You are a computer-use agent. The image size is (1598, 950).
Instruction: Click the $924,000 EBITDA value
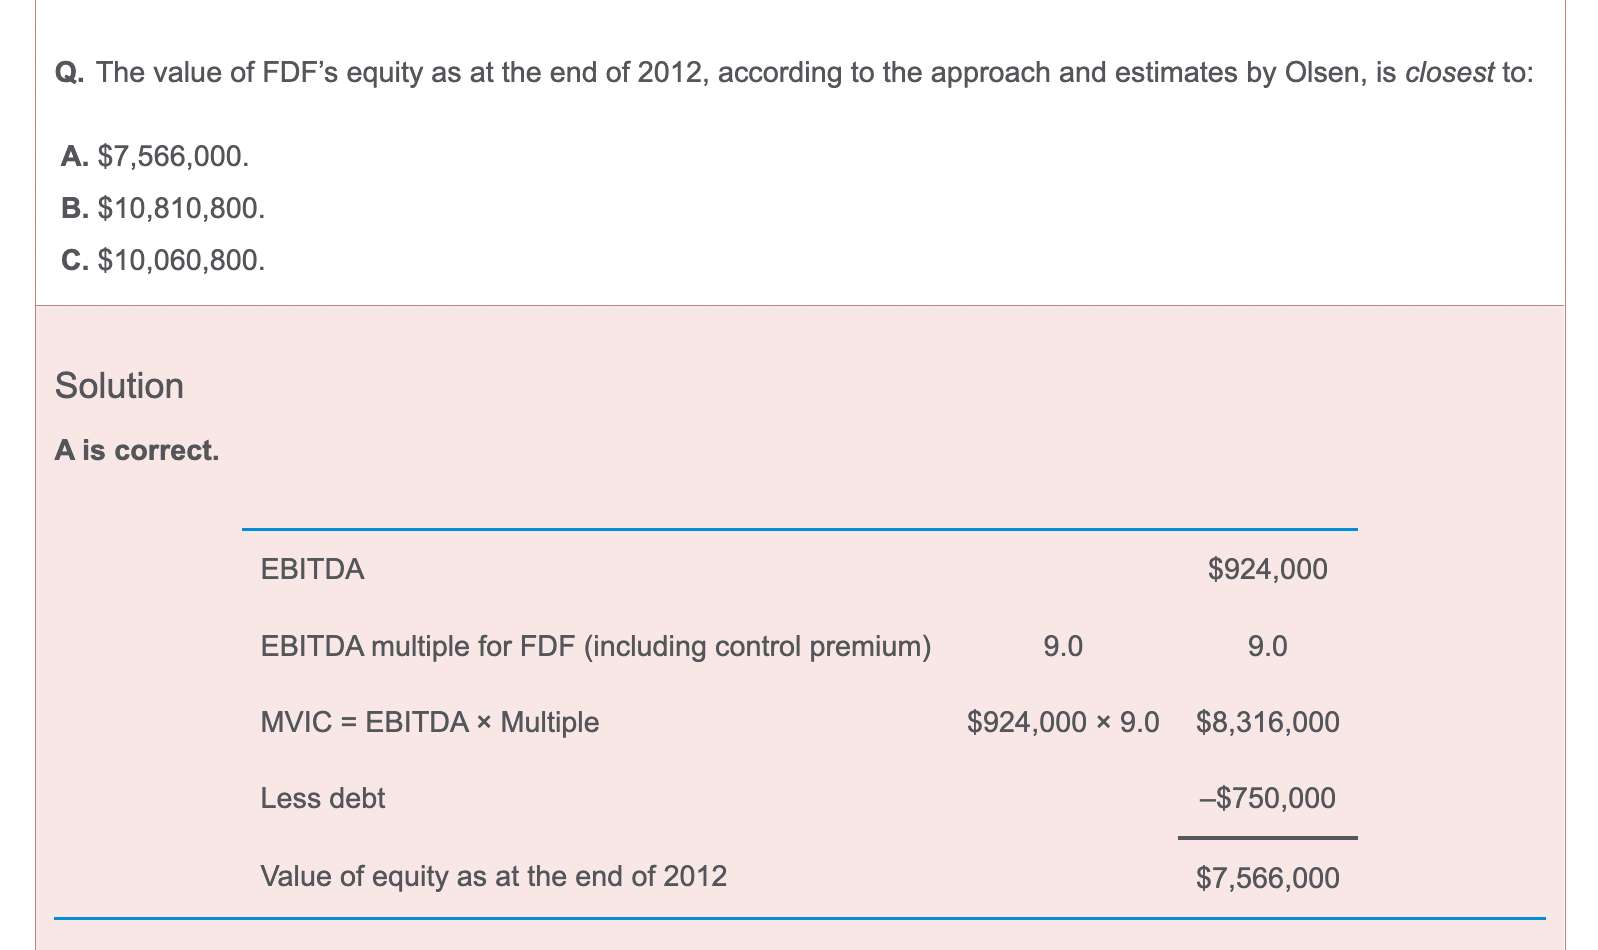coord(1267,570)
